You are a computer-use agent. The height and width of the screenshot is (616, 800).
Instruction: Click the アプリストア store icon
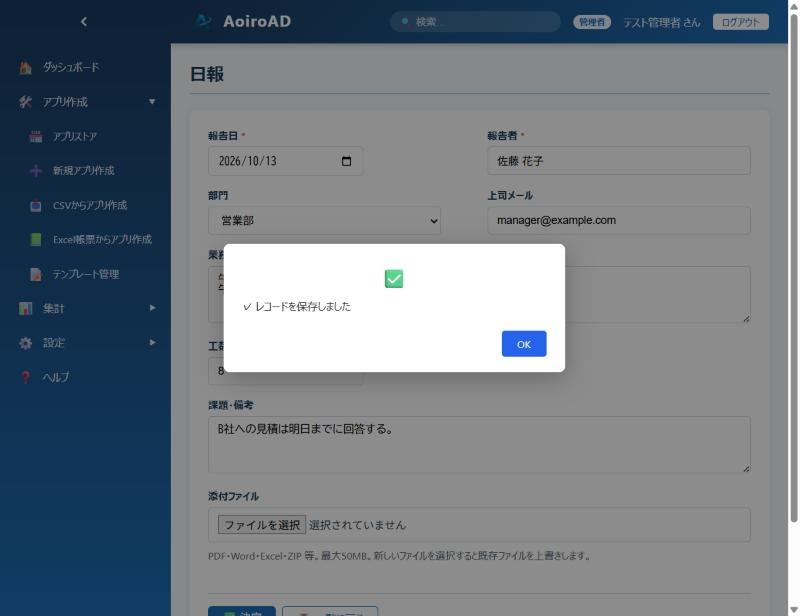(36, 136)
